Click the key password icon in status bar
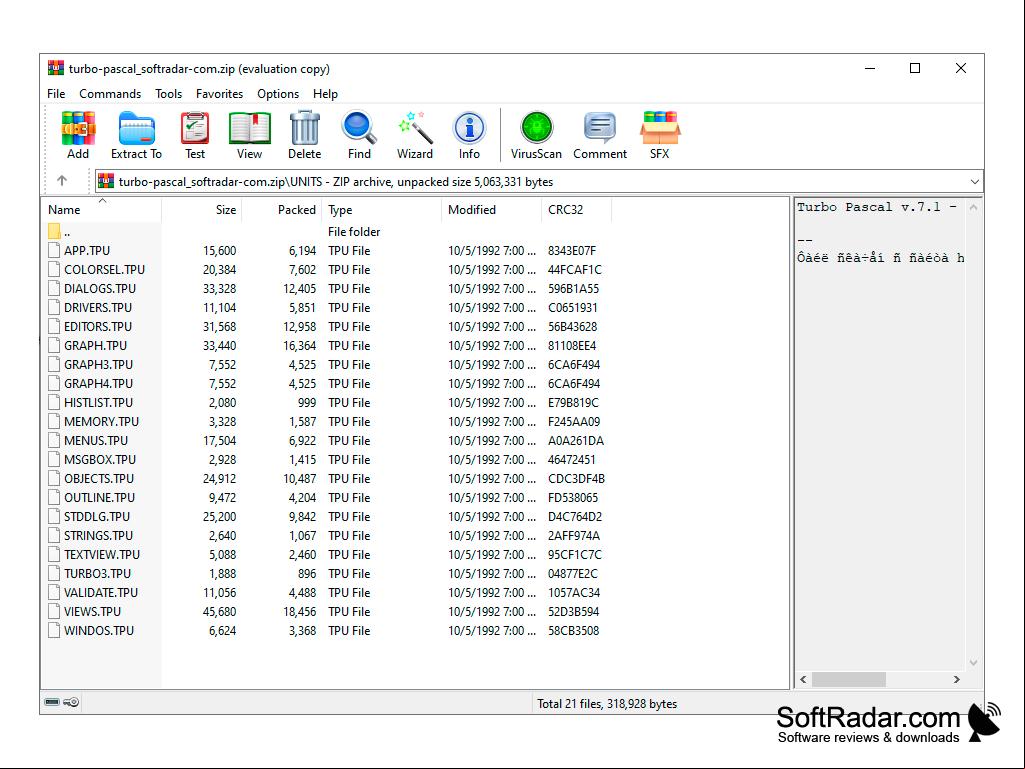The image size is (1025, 769). point(71,702)
